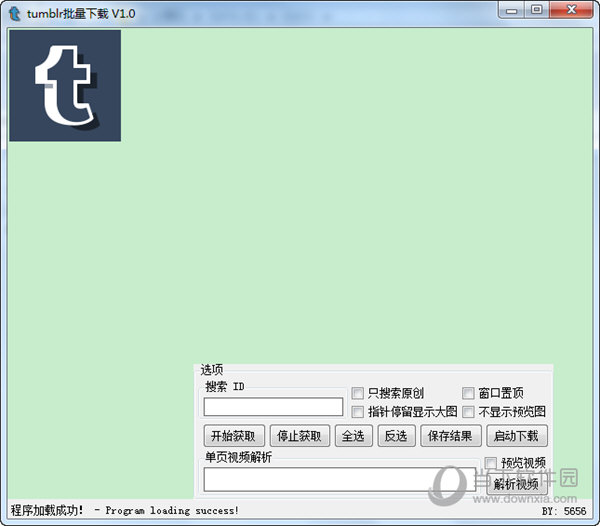Enable the 只搜索原创 checkbox
This screenshot has width=600, height=526.
pyautogui.click(x=357, y=393)
